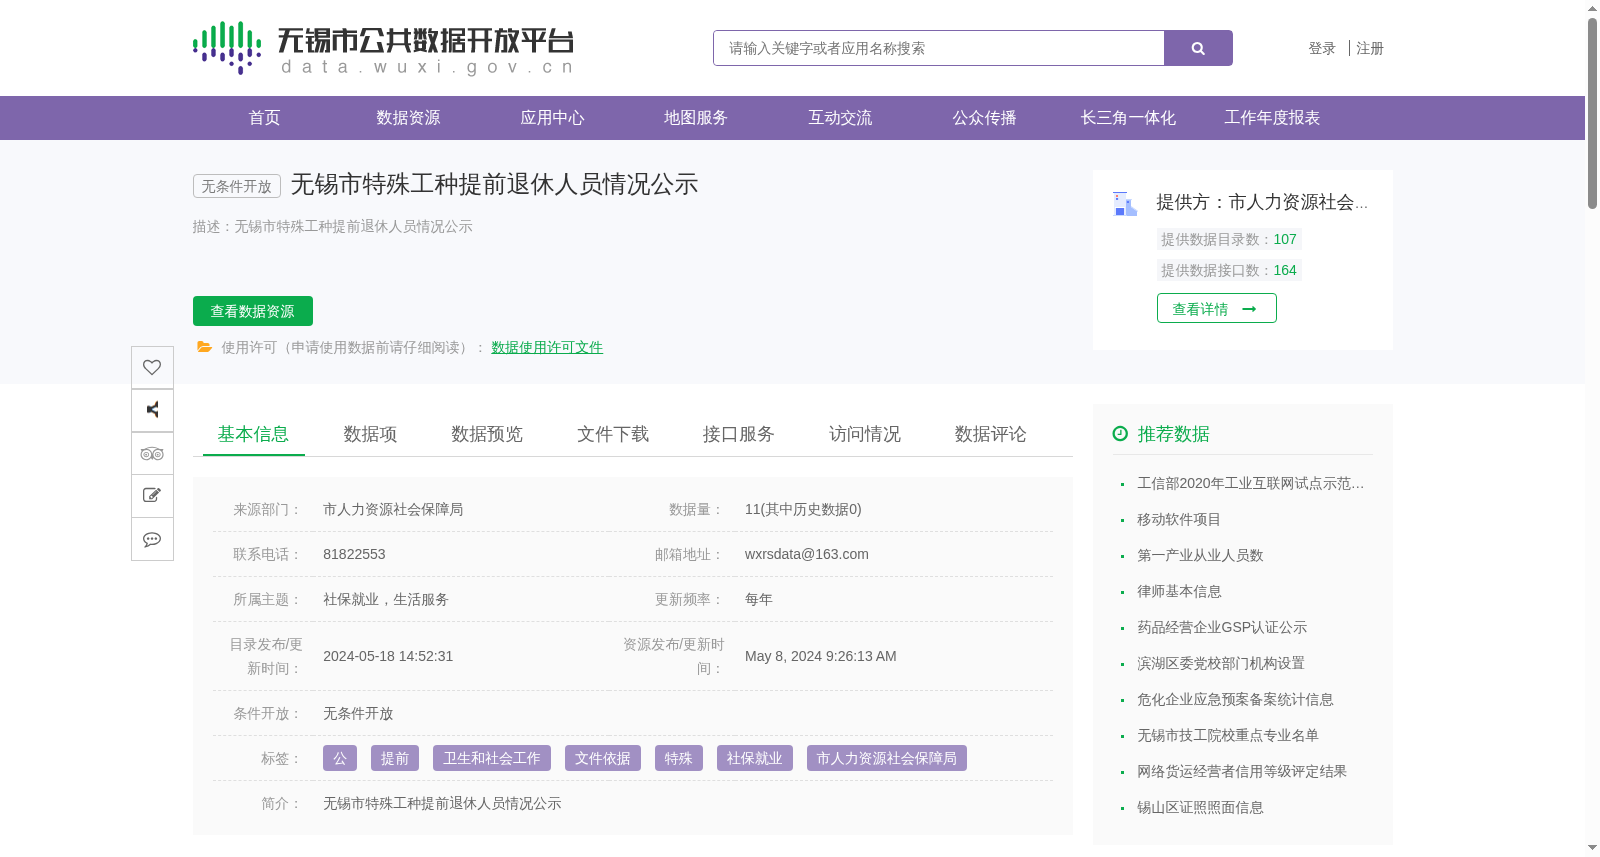The height and width of the screenshot is (857, 1600).
Task: Open recommended item 移动软件项目
Action: click(x=1179, y=519)
